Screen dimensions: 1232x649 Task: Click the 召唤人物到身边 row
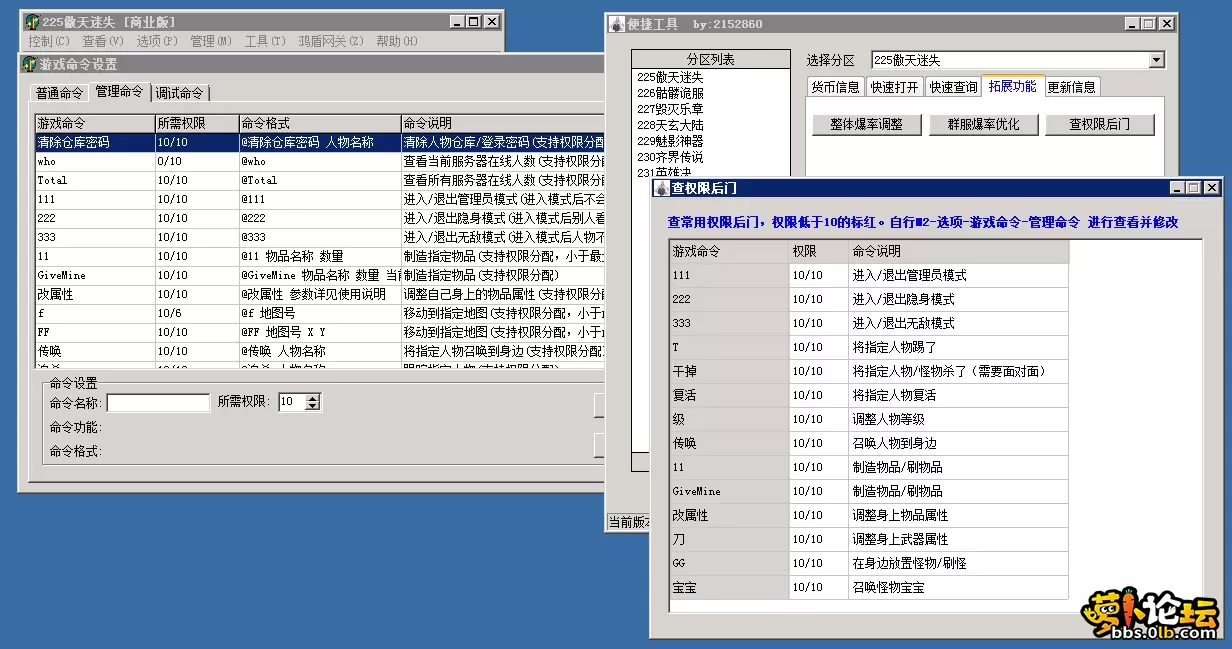tap(869, 443)
